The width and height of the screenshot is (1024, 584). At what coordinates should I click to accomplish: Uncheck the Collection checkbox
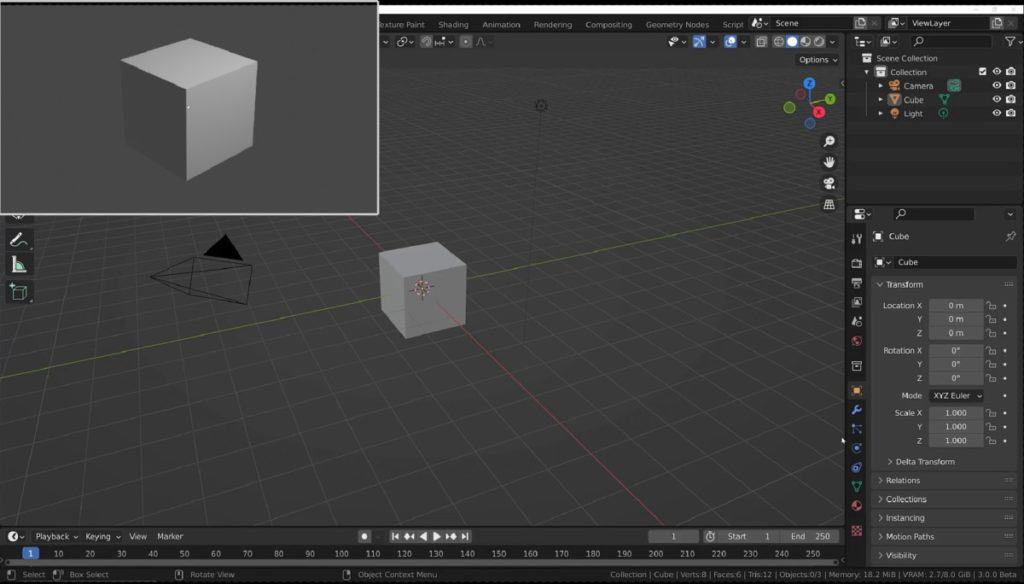coord(983,71)
